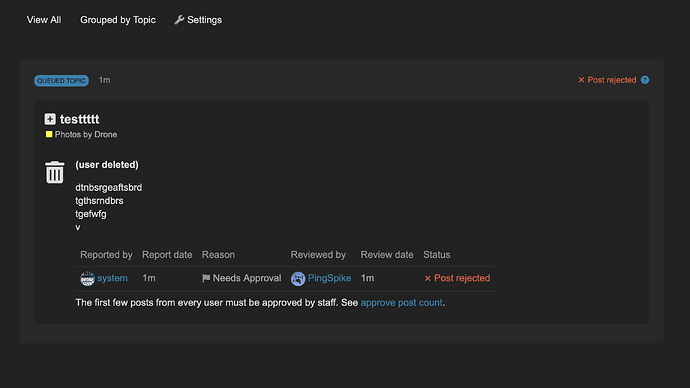Open PingSpike's profile link

(x=329, y=278)
